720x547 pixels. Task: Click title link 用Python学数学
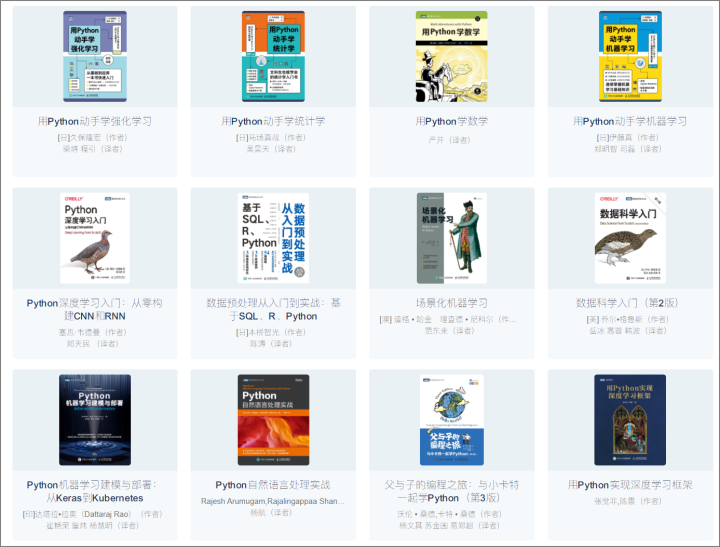(x=451, y=121)
